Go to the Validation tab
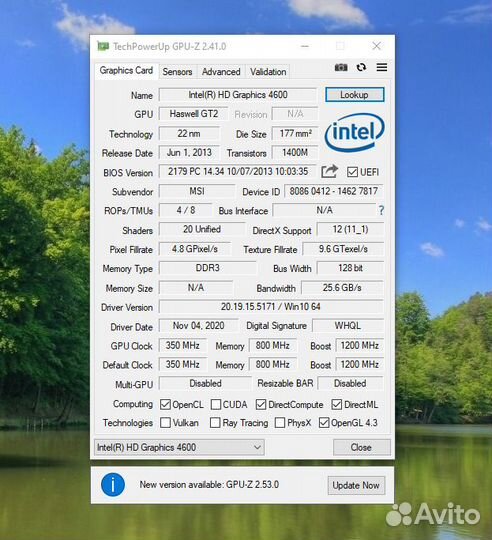 pos(268,72)
